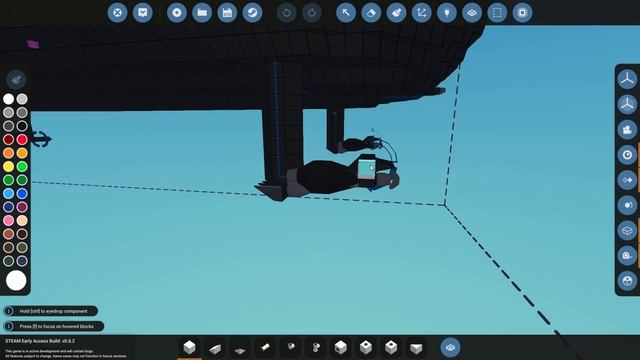Create a new vehicle with plus icon
This screenshot has width=640, height=360.
point(177,13)
